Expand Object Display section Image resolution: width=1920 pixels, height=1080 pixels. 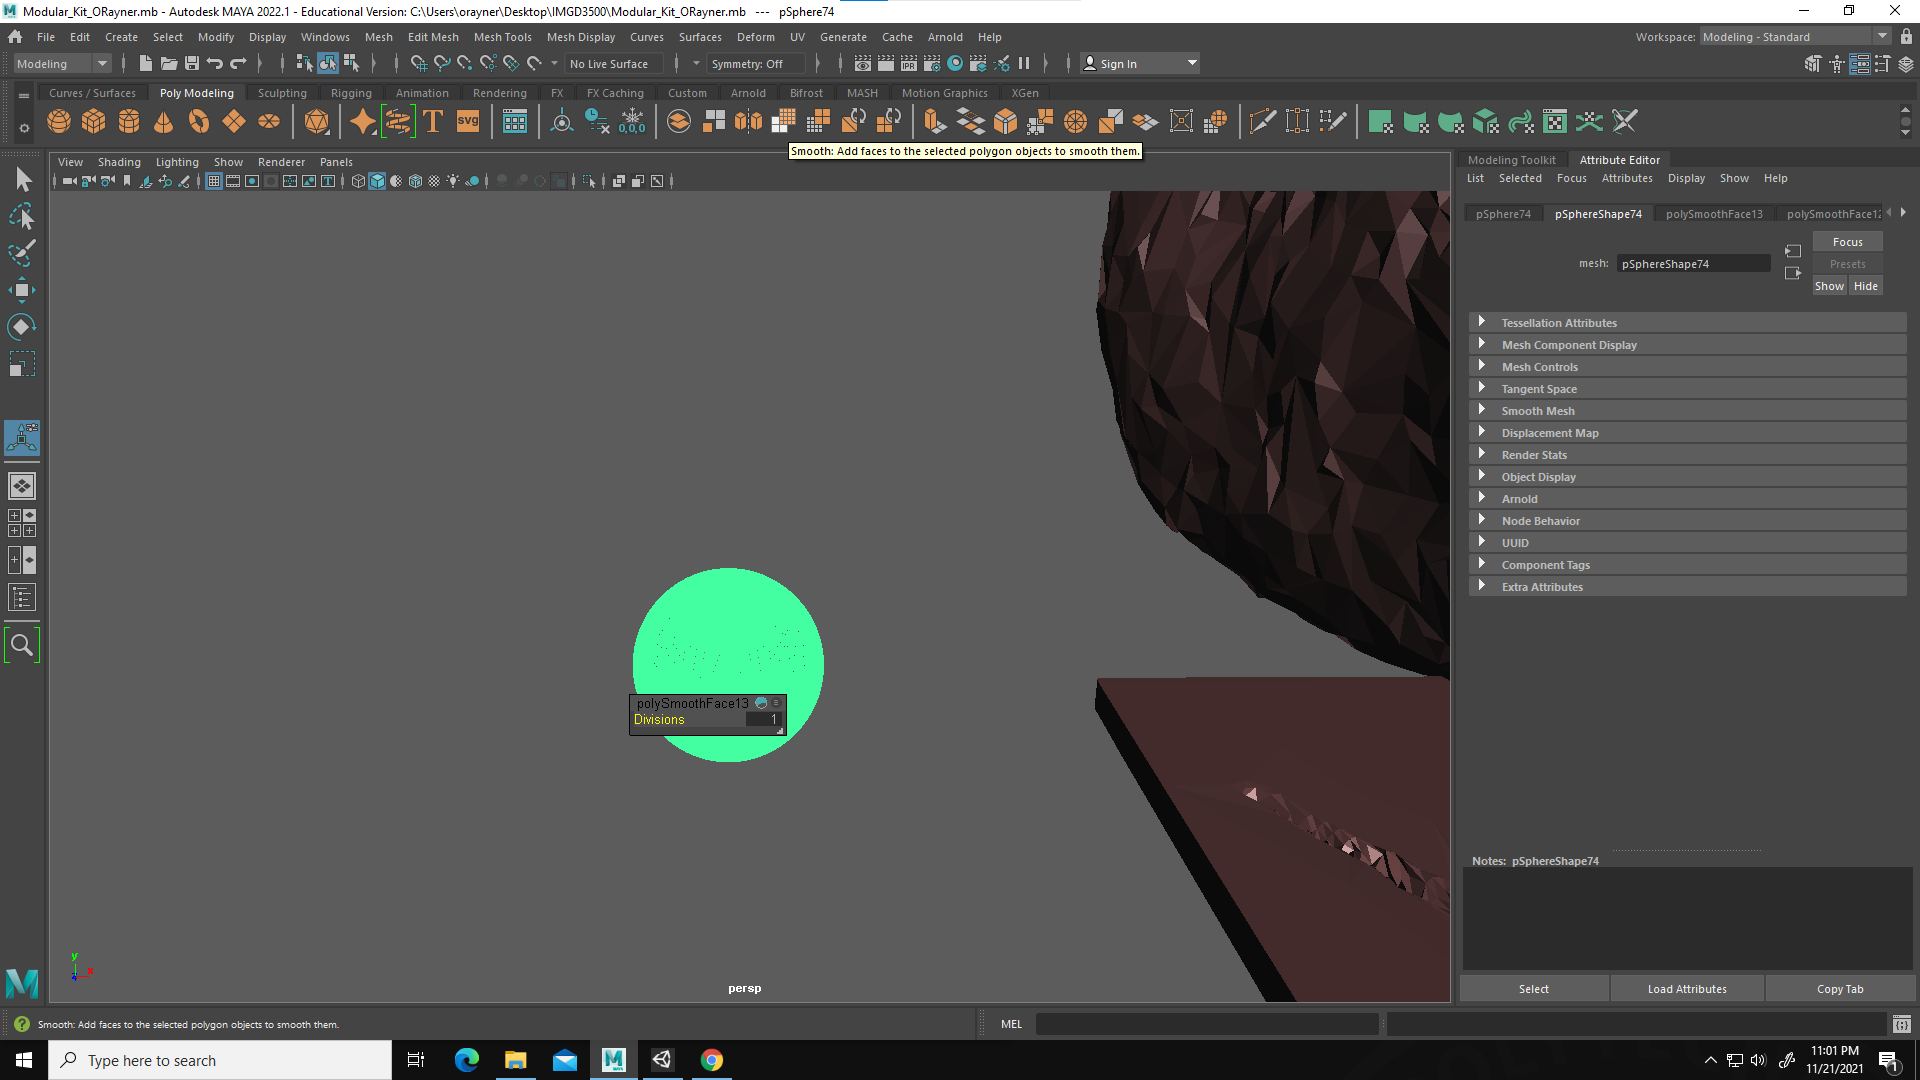click(1687, 477)
